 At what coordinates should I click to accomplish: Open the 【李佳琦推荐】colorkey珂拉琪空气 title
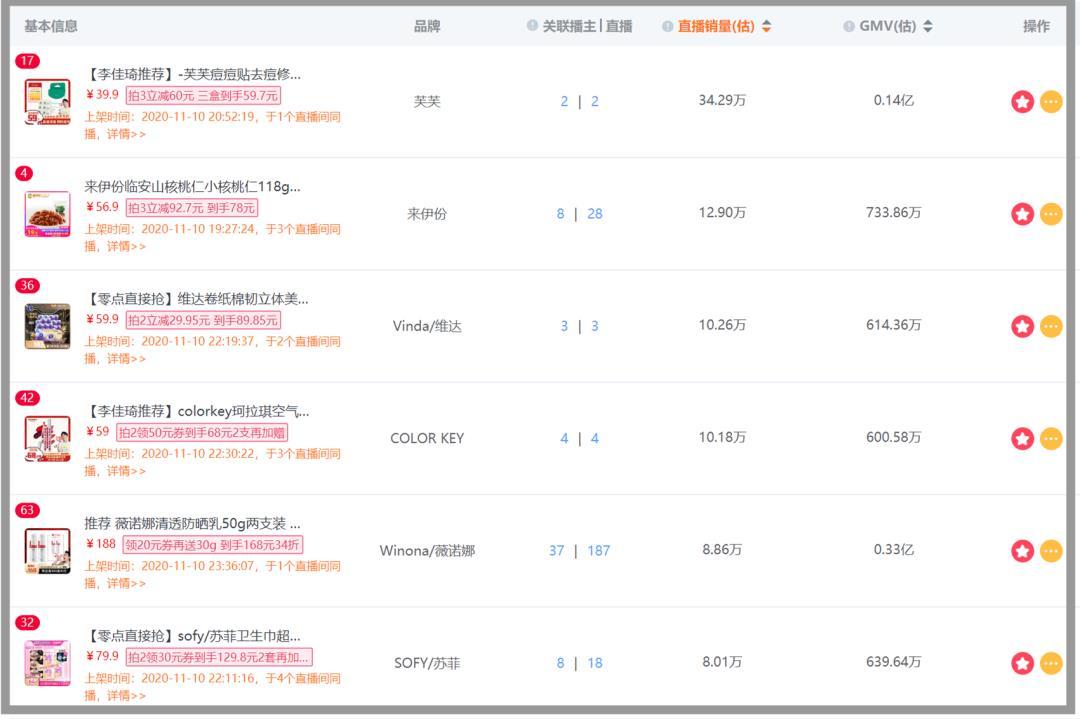pos(197,411)
